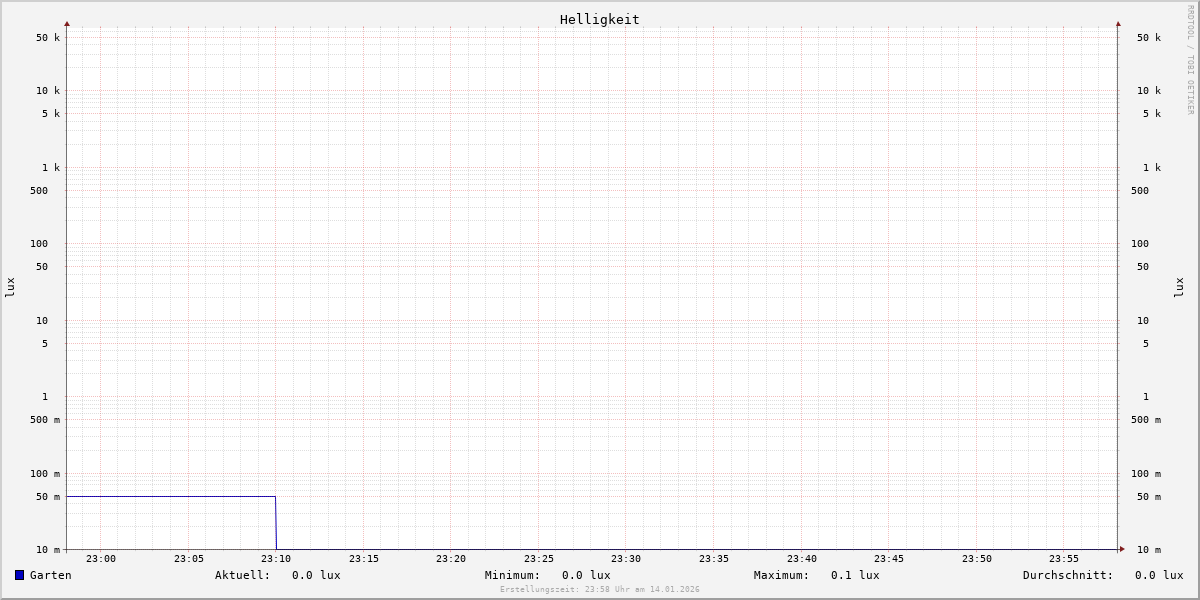Click the blue Garten legend color square
The image size is (1200, 600).
pos(19,575)
